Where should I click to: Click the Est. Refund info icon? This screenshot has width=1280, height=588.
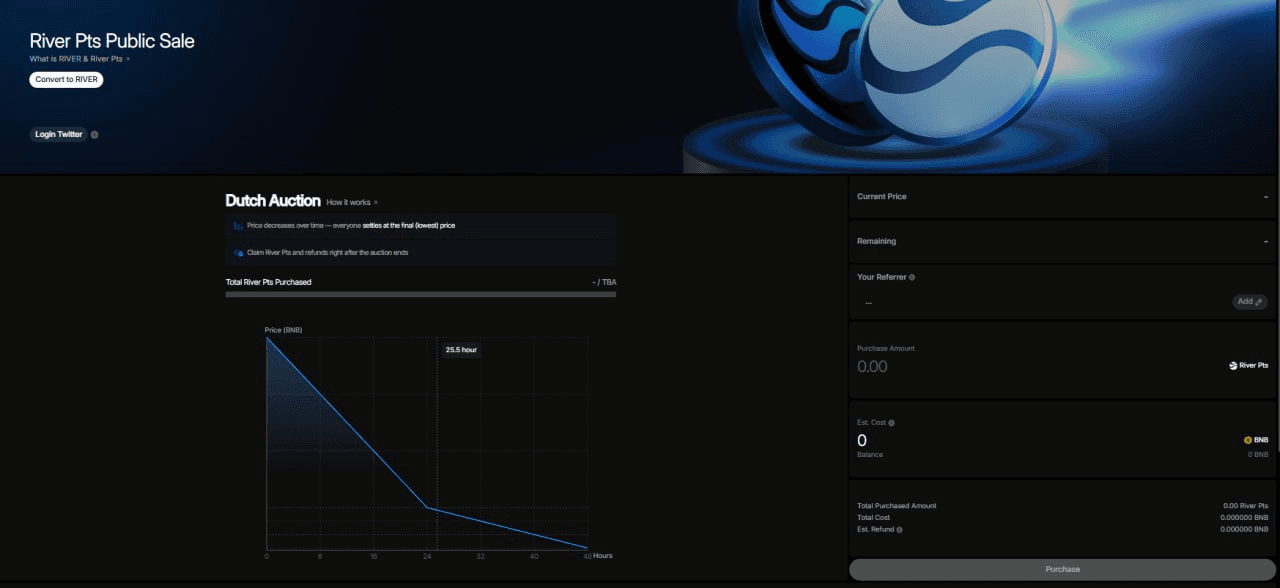[900, 529]
